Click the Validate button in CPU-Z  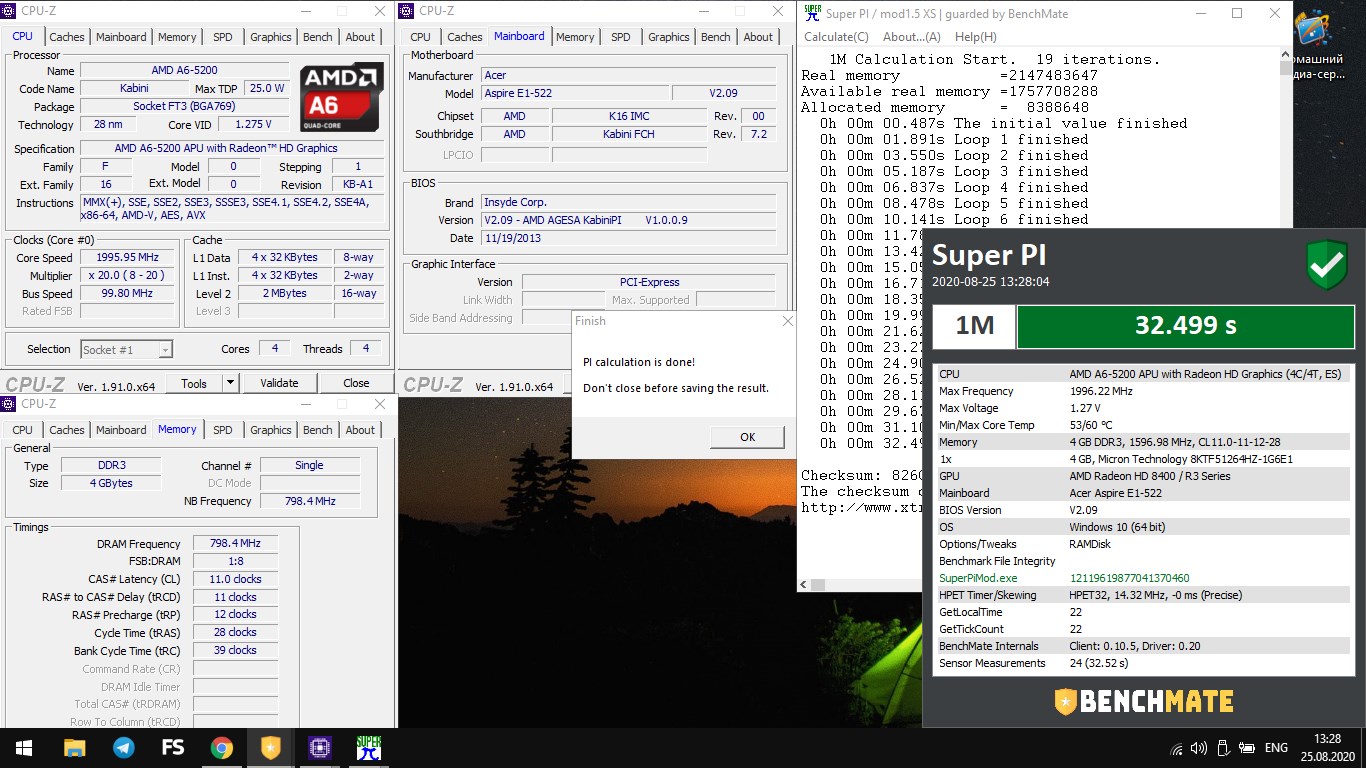(x=279, y=383)
